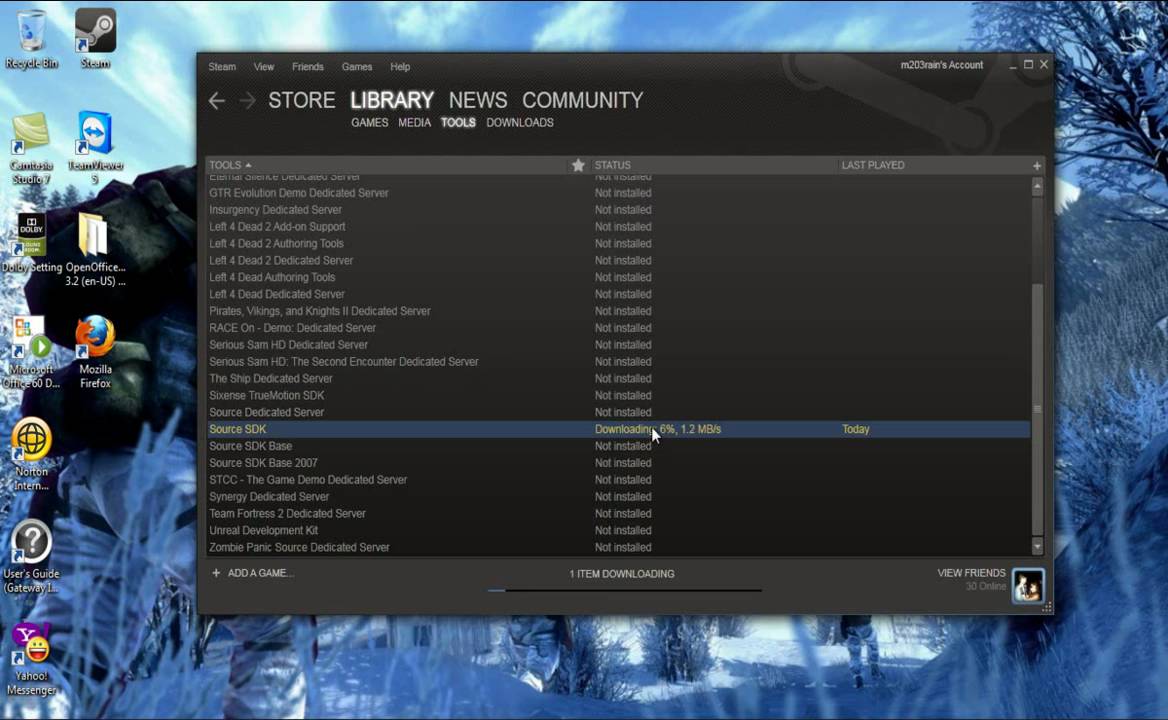This screenshot has height=720, width=1168.
Task: Select Left 4 Dead Dedicated Server
Action: click(x=618, y=294)
